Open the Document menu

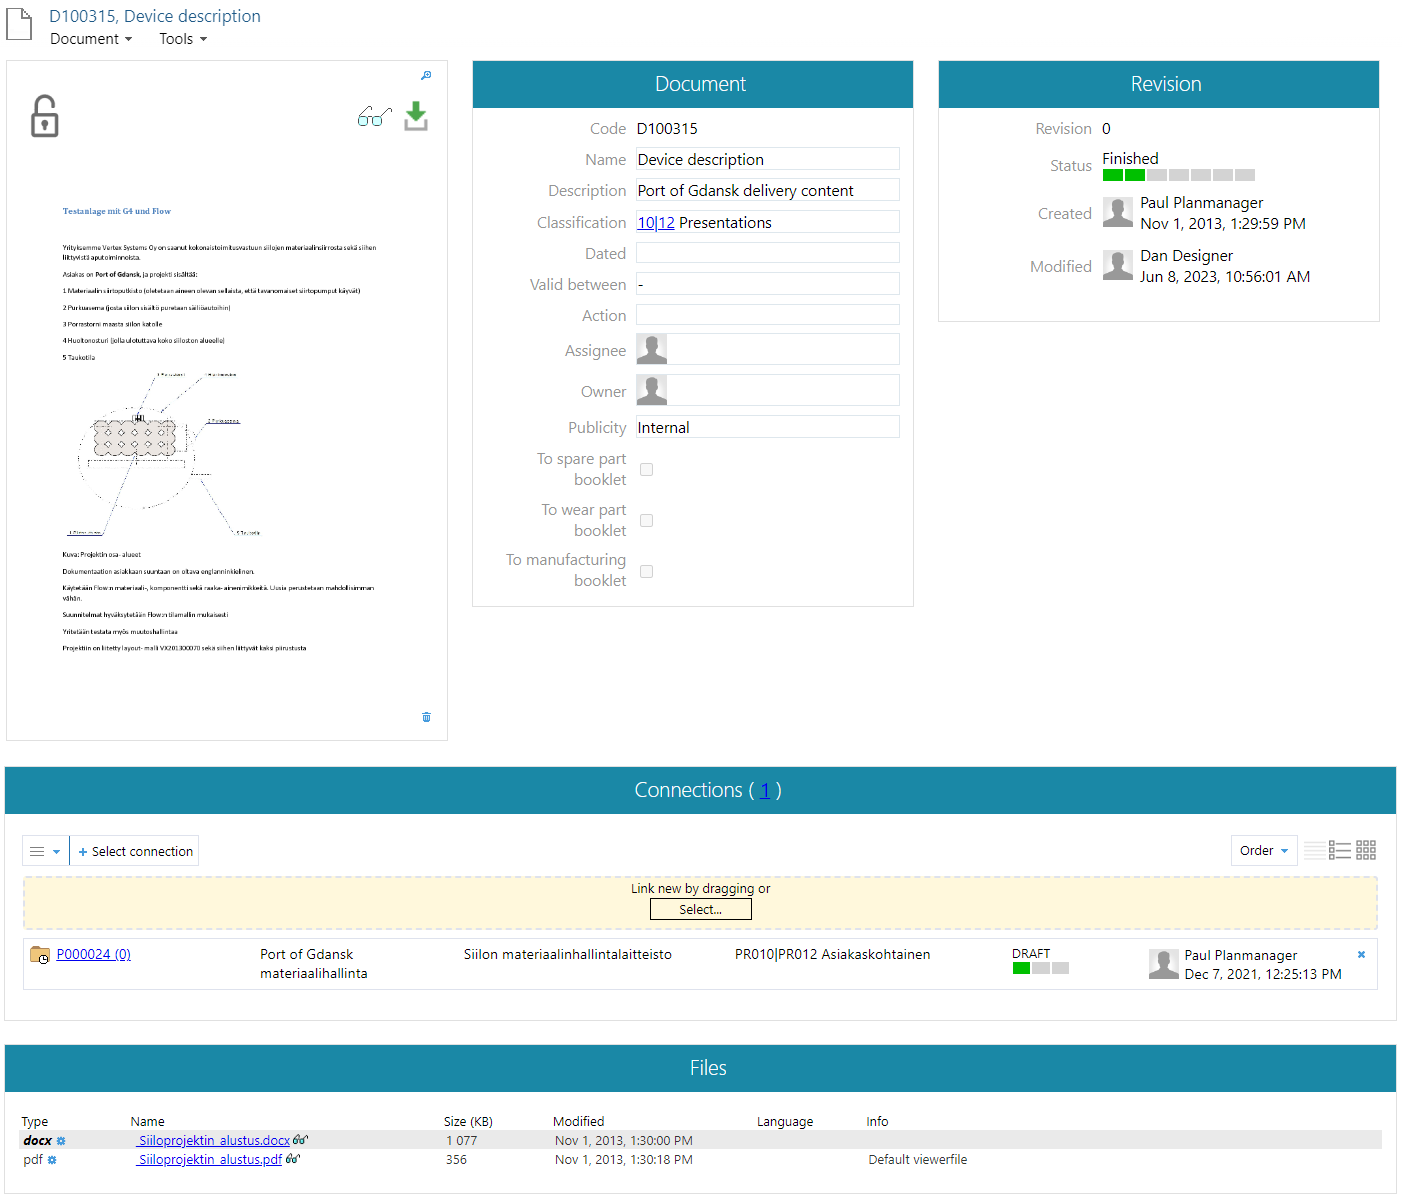click(x=91, y=39)
